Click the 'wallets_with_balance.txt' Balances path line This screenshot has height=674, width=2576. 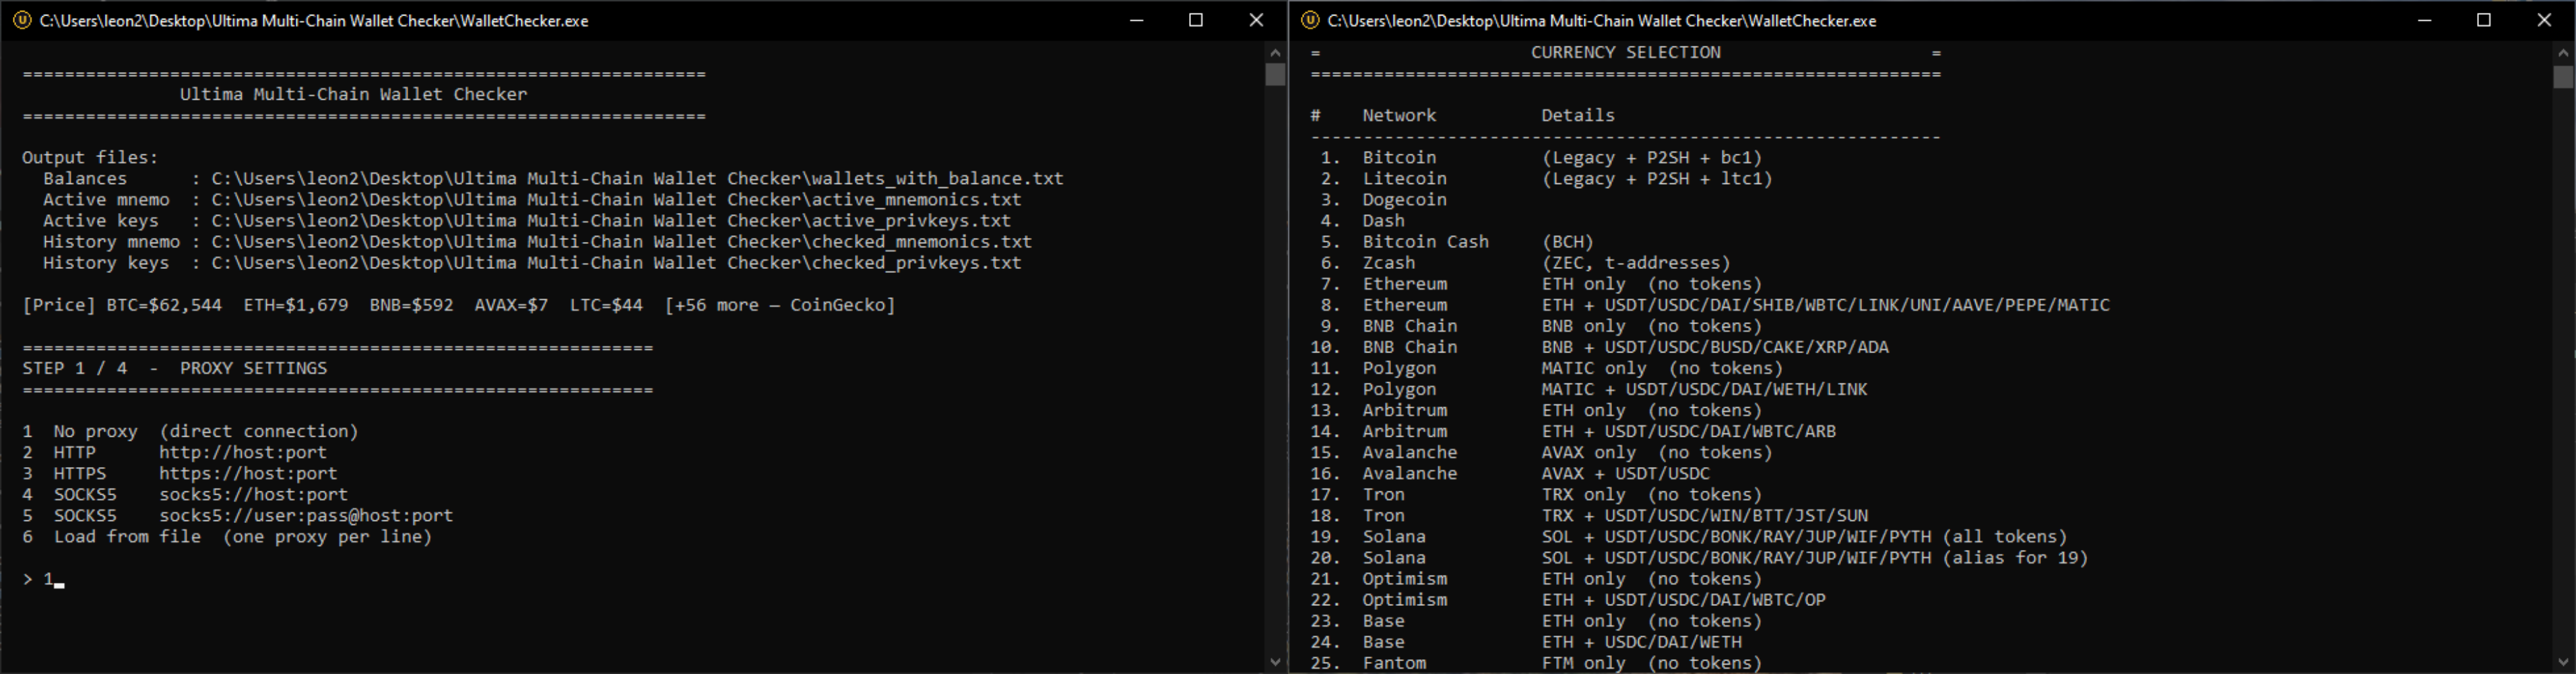[553, 178]
